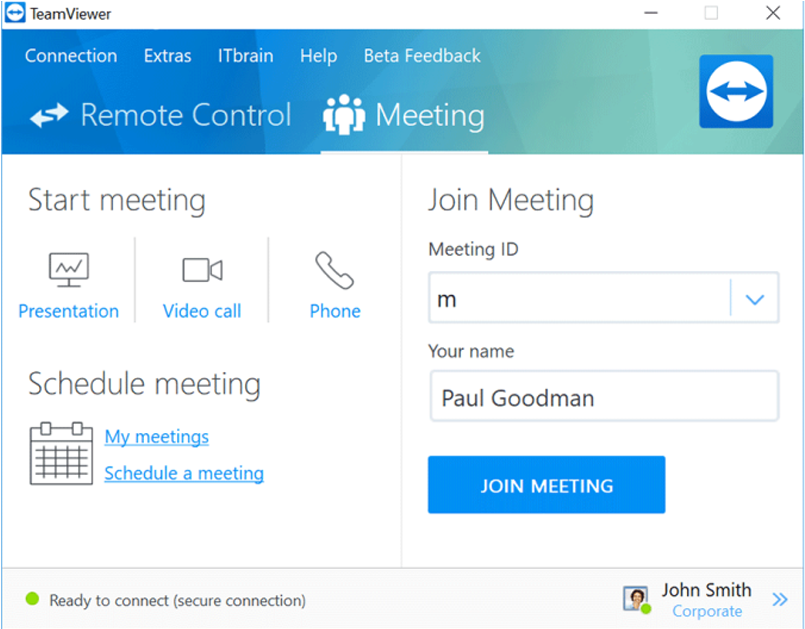Click the green connection status dot
Screen dimensions: 805x629
[x=32, y=600]
